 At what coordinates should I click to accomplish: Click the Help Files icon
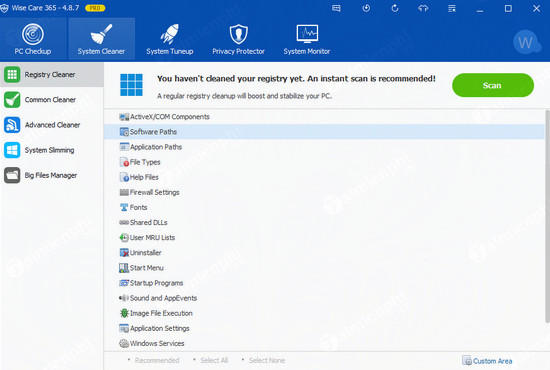tap(124, 177)
